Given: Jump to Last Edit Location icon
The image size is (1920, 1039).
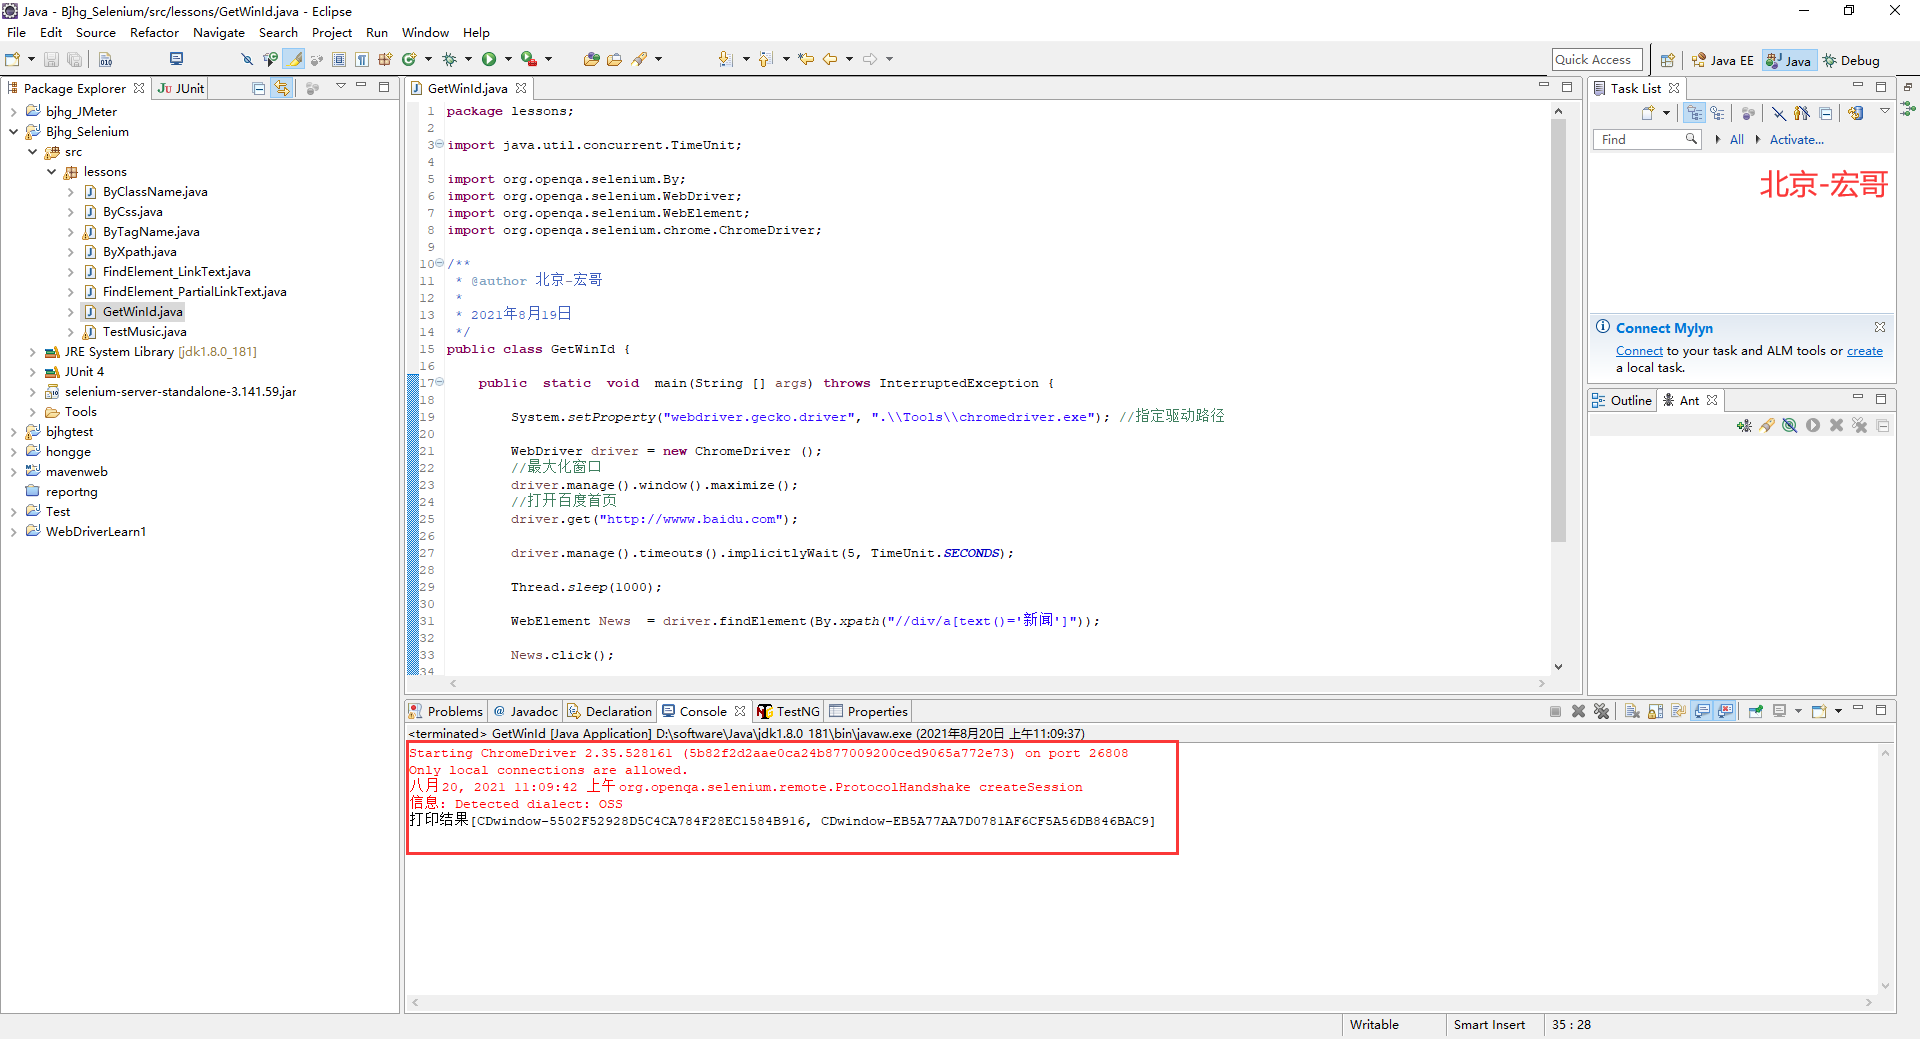Looking at the screenshot, I should tap(806, 60).
